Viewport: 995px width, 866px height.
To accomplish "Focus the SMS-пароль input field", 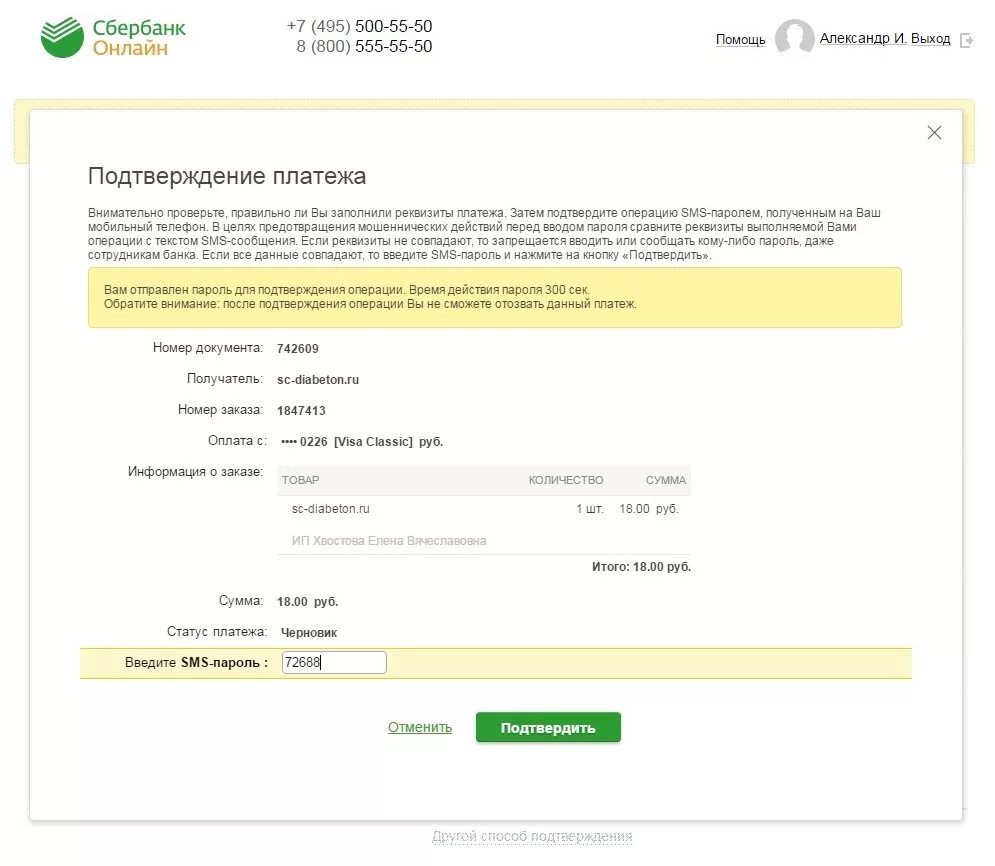I will [334, 662].
